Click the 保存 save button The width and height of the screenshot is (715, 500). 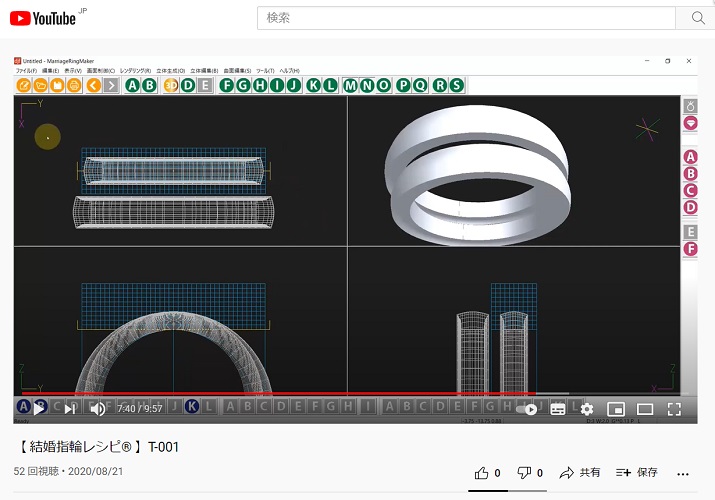[637, 473]
